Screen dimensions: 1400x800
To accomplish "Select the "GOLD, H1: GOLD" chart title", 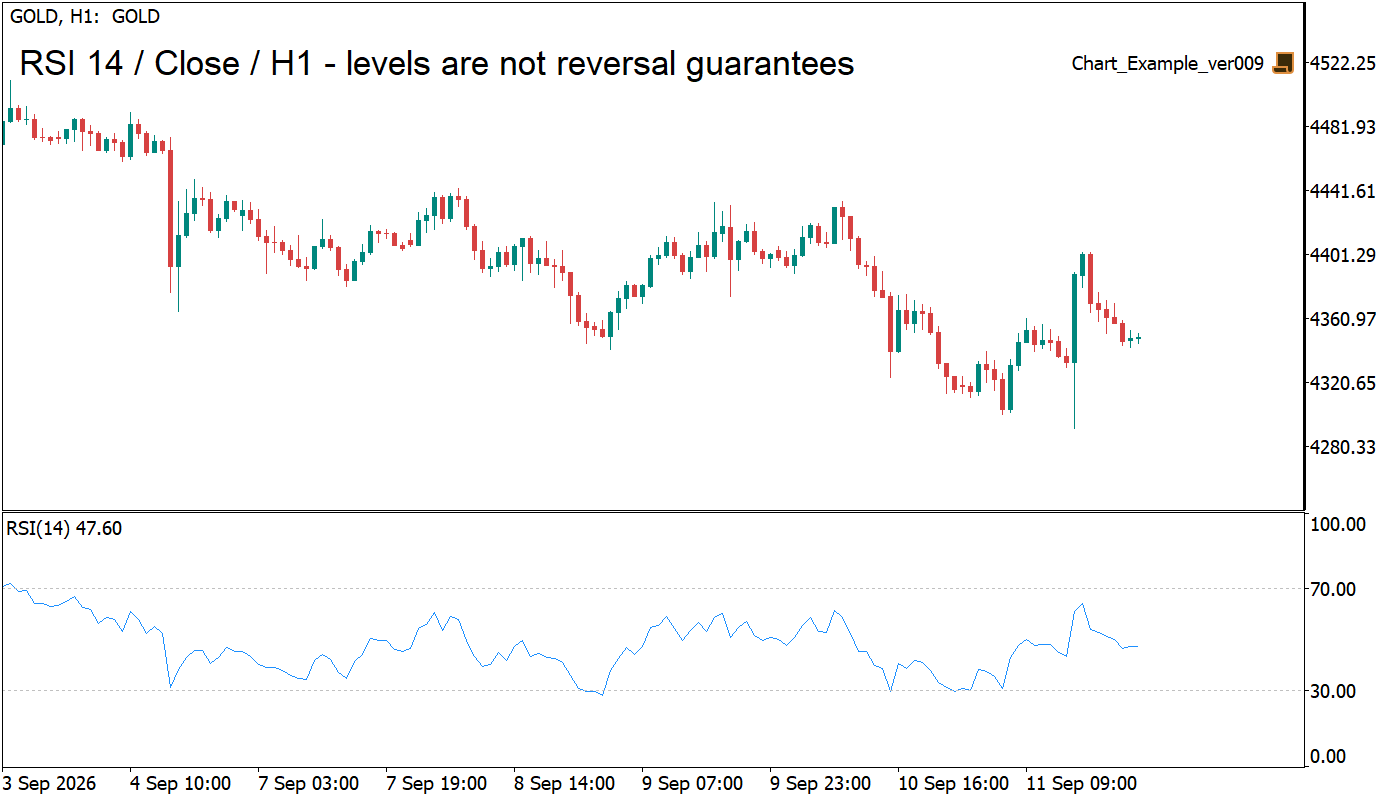I will tap(85, 17).
